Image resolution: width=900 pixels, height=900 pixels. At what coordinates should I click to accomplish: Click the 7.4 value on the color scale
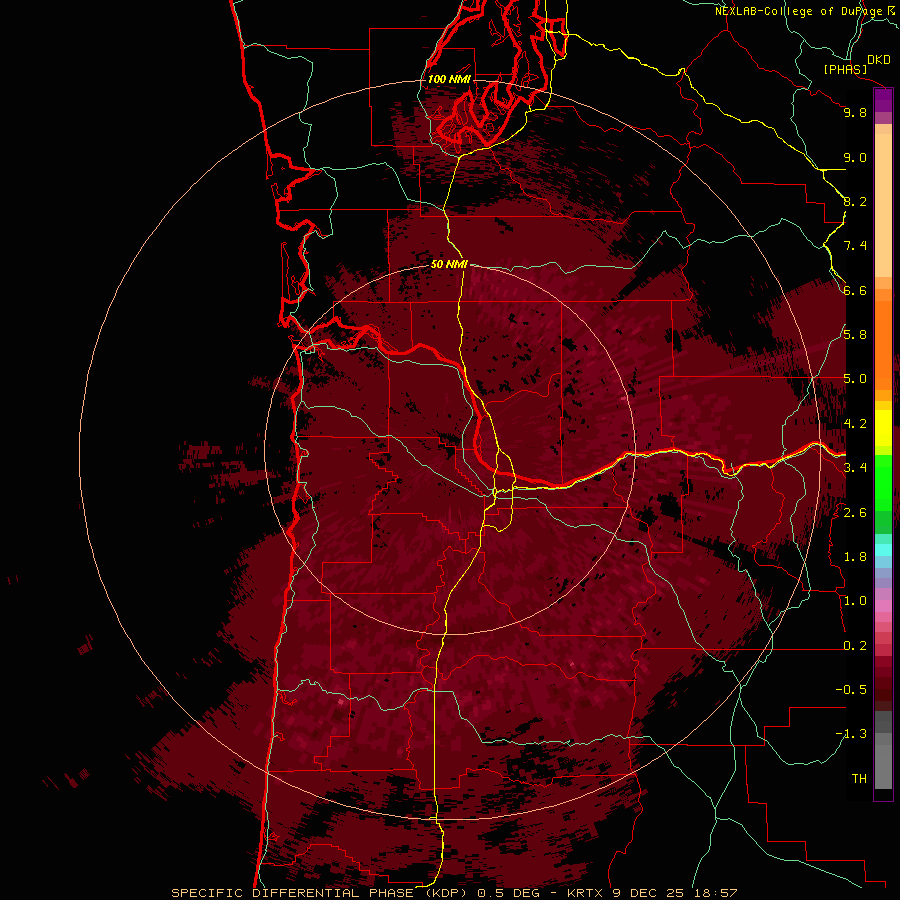tap(855, 246)
